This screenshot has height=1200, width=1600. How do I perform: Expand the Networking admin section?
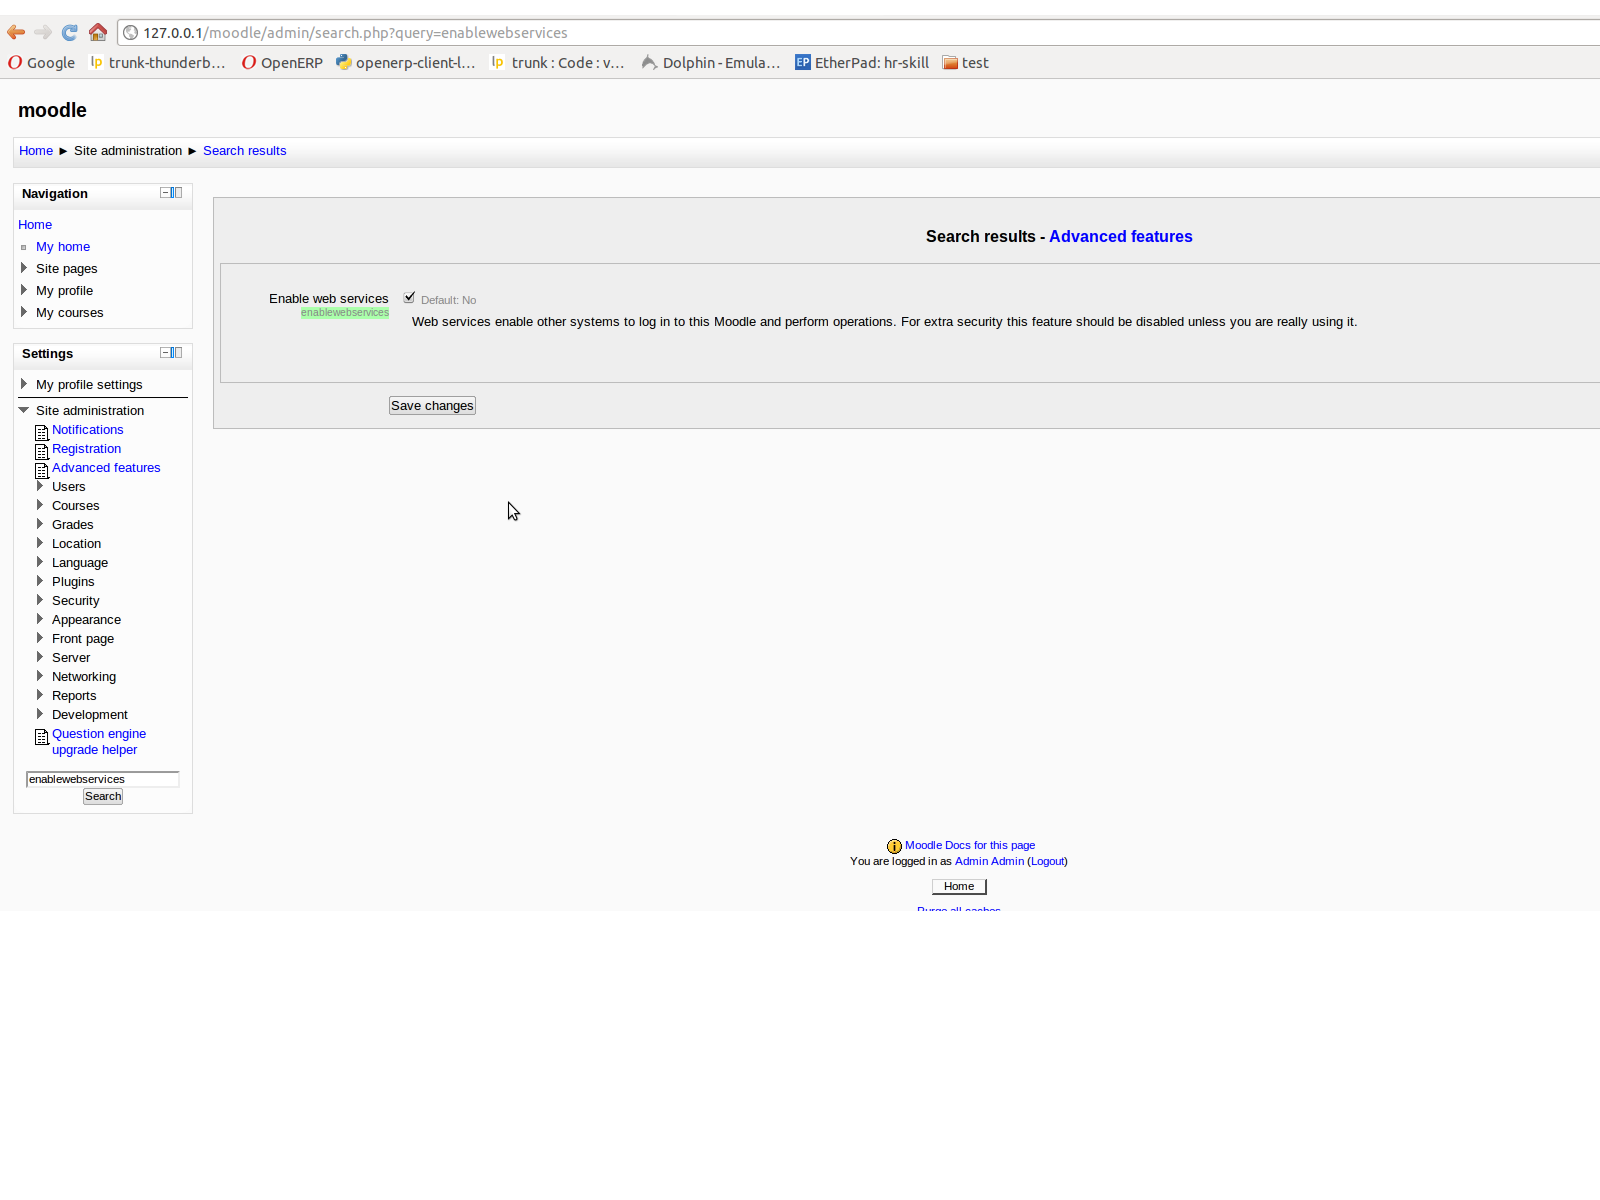click(40, 676)
